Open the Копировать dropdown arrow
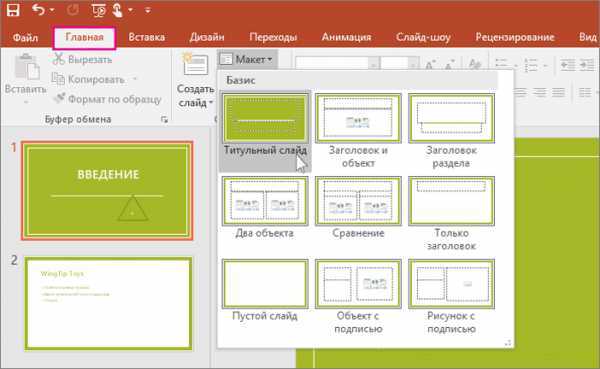The width and height of the screenshot is (600, 369). pos(135,79)
